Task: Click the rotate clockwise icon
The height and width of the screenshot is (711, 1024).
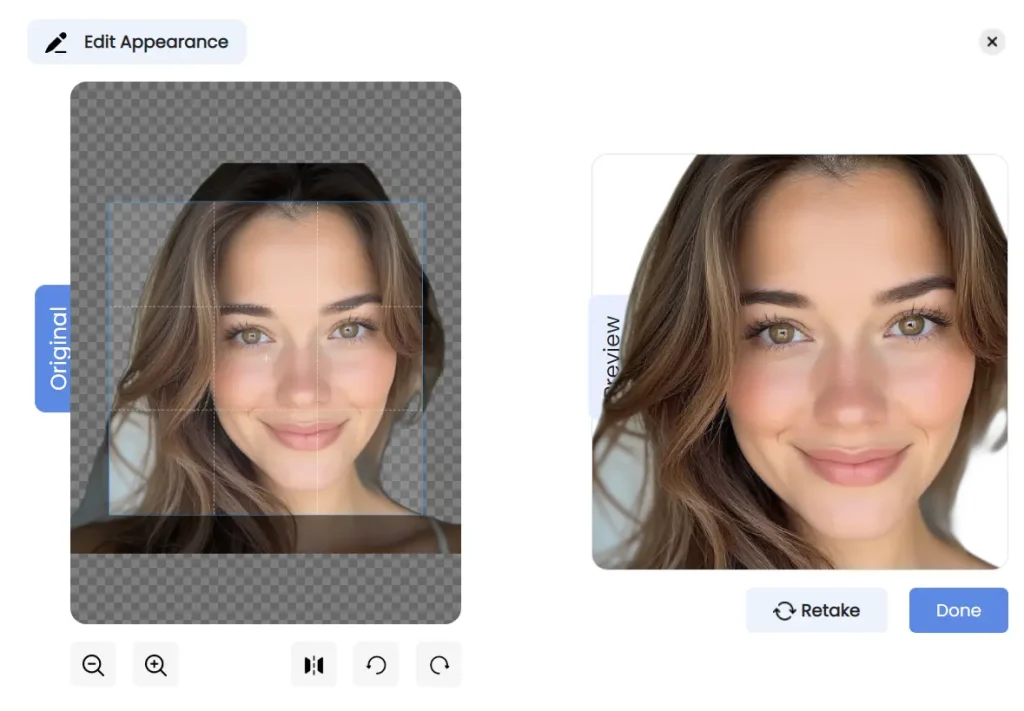Action: [438, 664]
